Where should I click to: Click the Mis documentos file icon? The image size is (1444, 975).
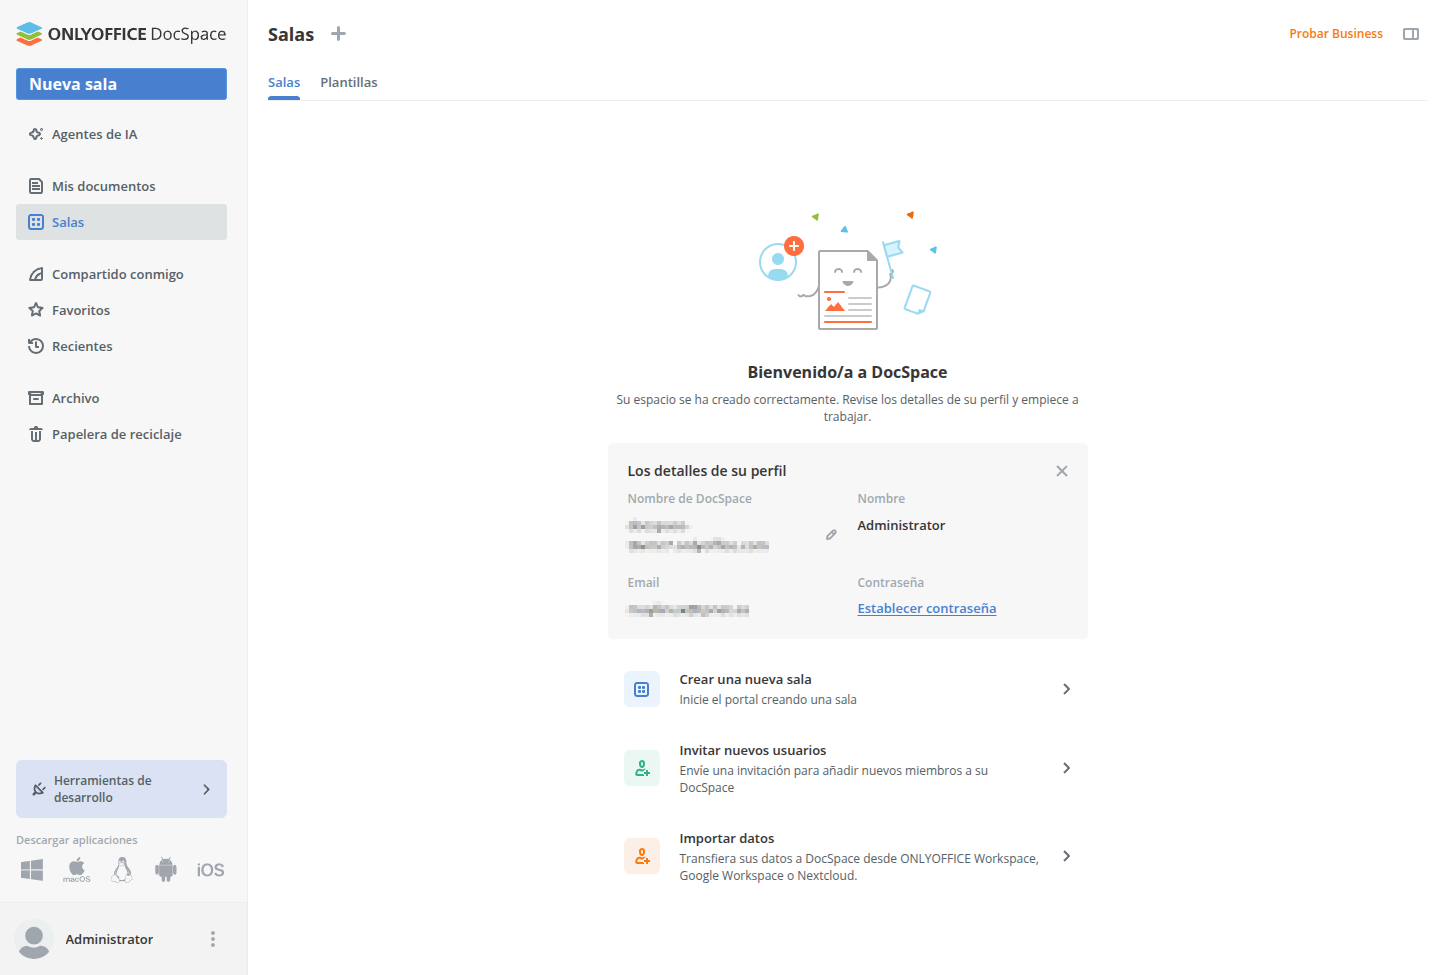click(x=36, y=186)
